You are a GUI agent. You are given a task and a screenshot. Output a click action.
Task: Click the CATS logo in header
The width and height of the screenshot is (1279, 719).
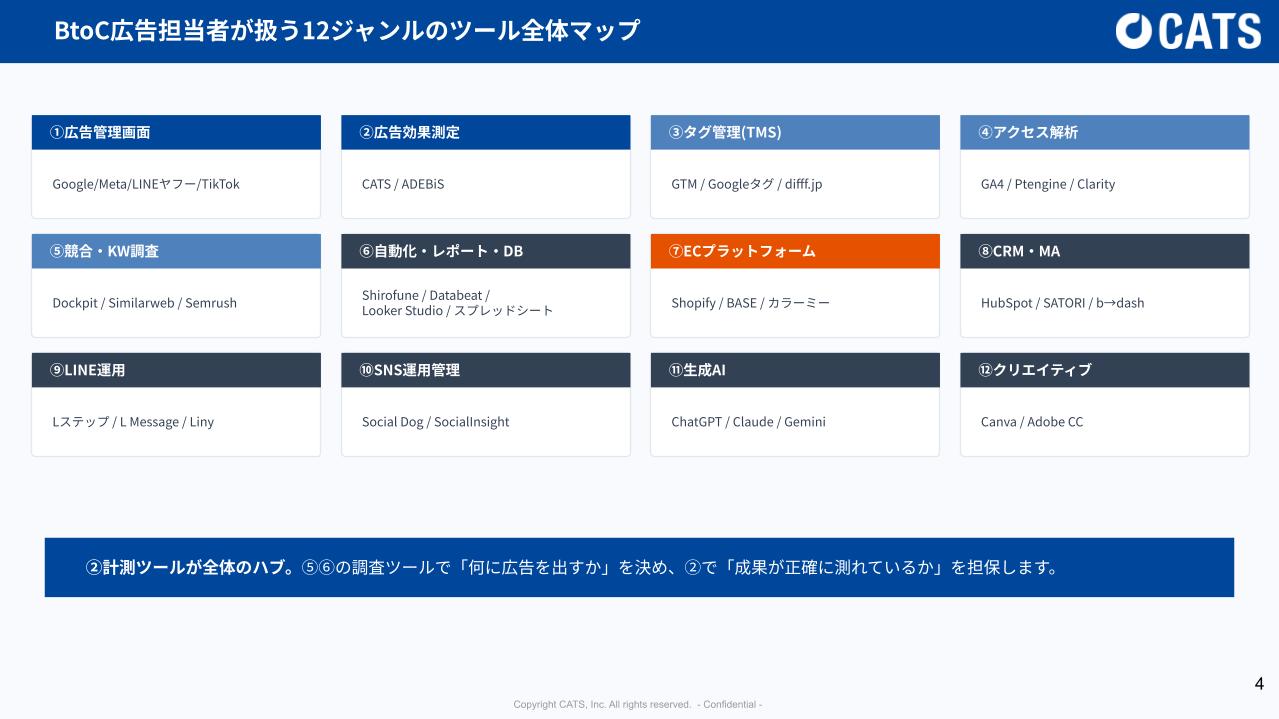[x=1188, y=31]
